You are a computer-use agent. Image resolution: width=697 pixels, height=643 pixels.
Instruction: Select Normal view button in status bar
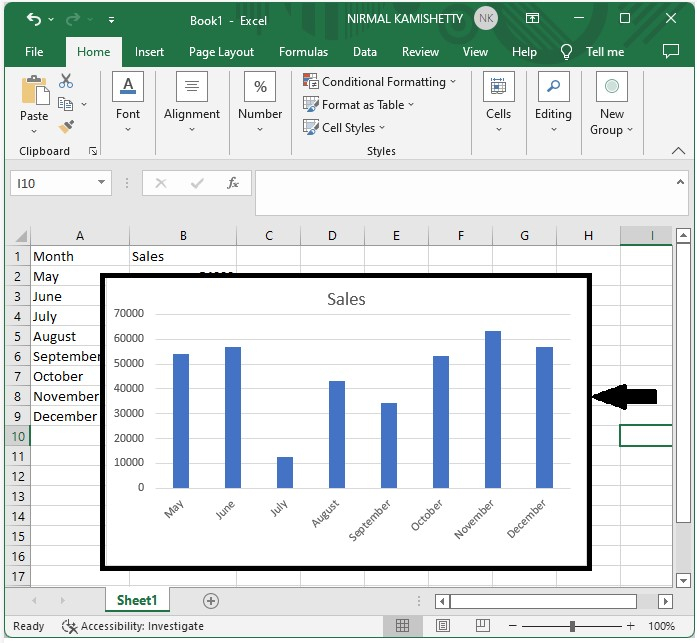pyautogui.click(x=402, y=626)
